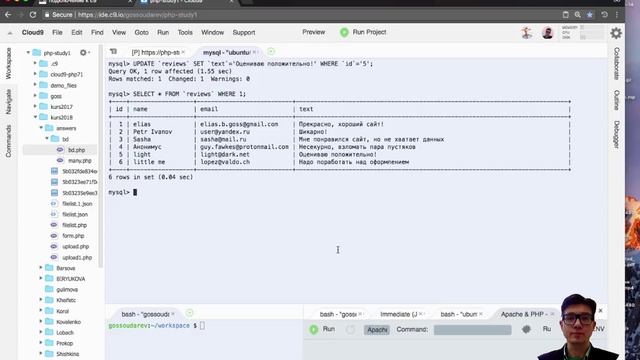640x360 pixels.
Task: Go back with the browser back arrow
Action: 8,15
